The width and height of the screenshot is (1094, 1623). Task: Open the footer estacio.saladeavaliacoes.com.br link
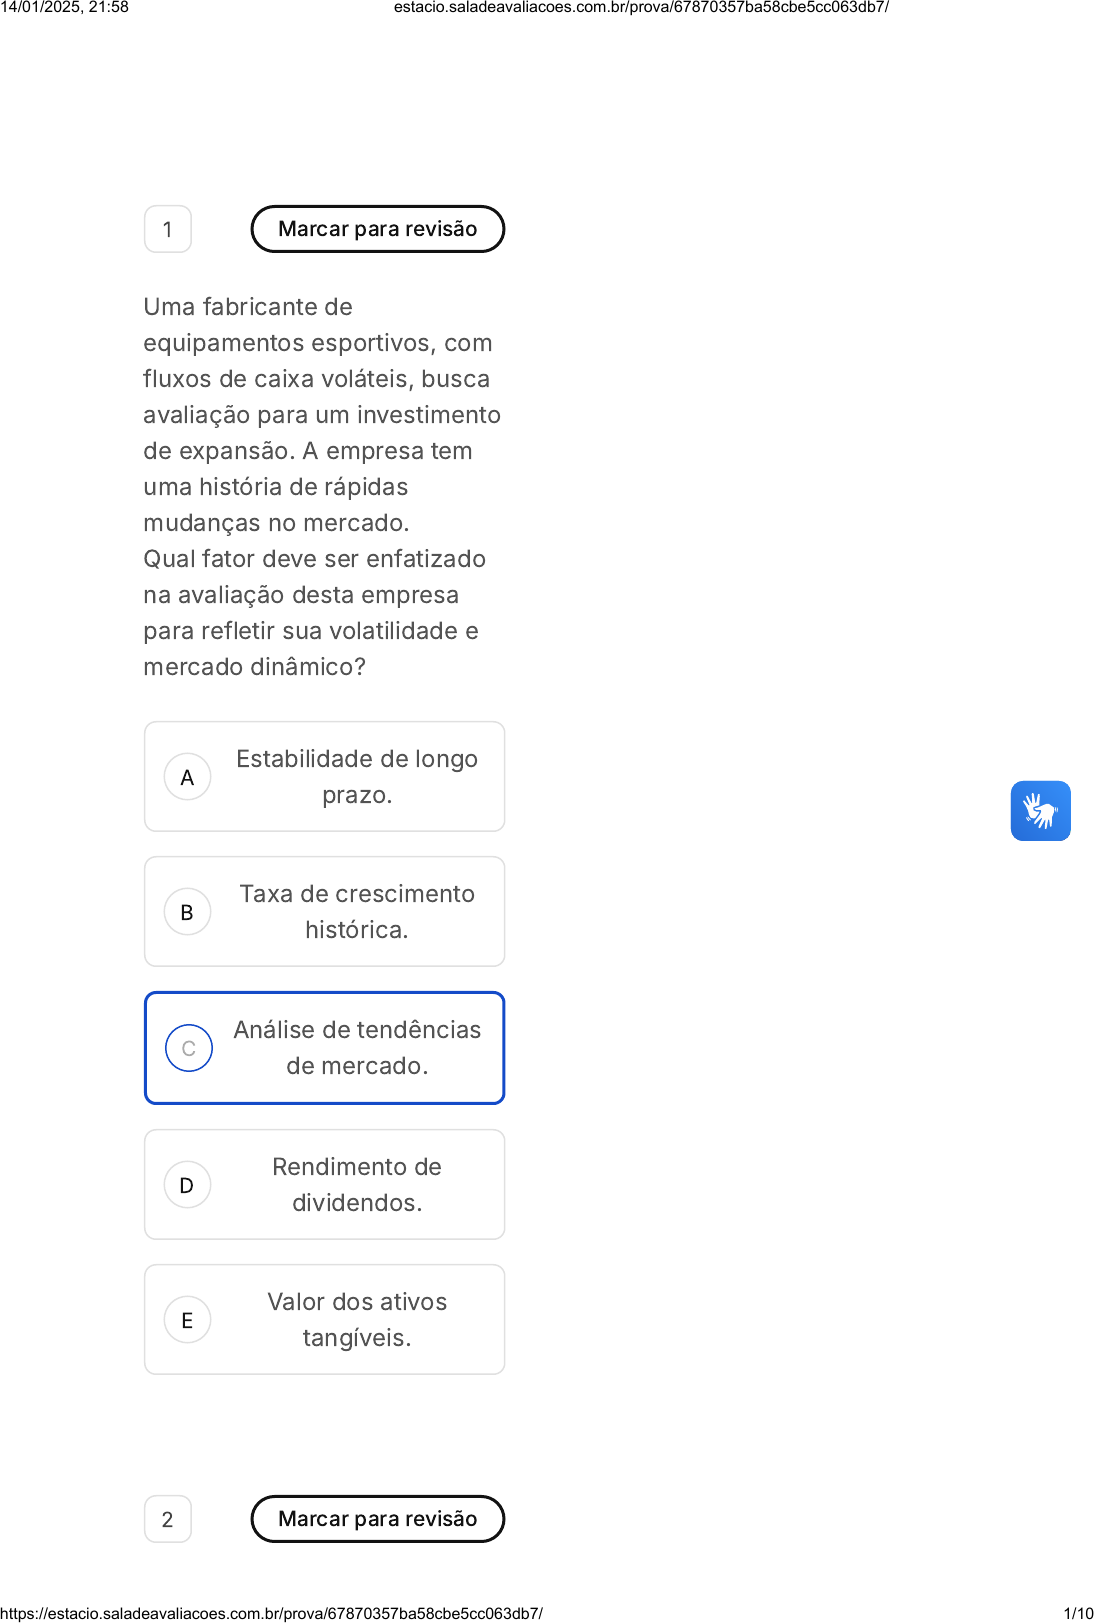tap(272, 1613)
